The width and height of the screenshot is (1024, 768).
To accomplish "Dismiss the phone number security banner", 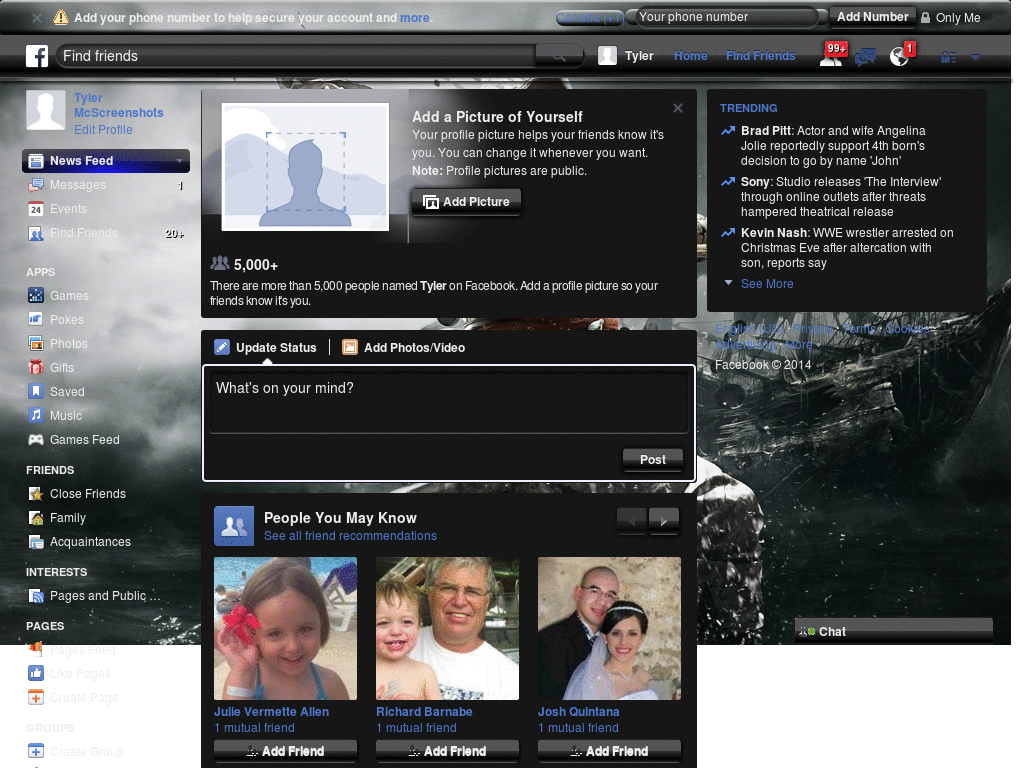I will pyautogui.click(x=37, y=18).
